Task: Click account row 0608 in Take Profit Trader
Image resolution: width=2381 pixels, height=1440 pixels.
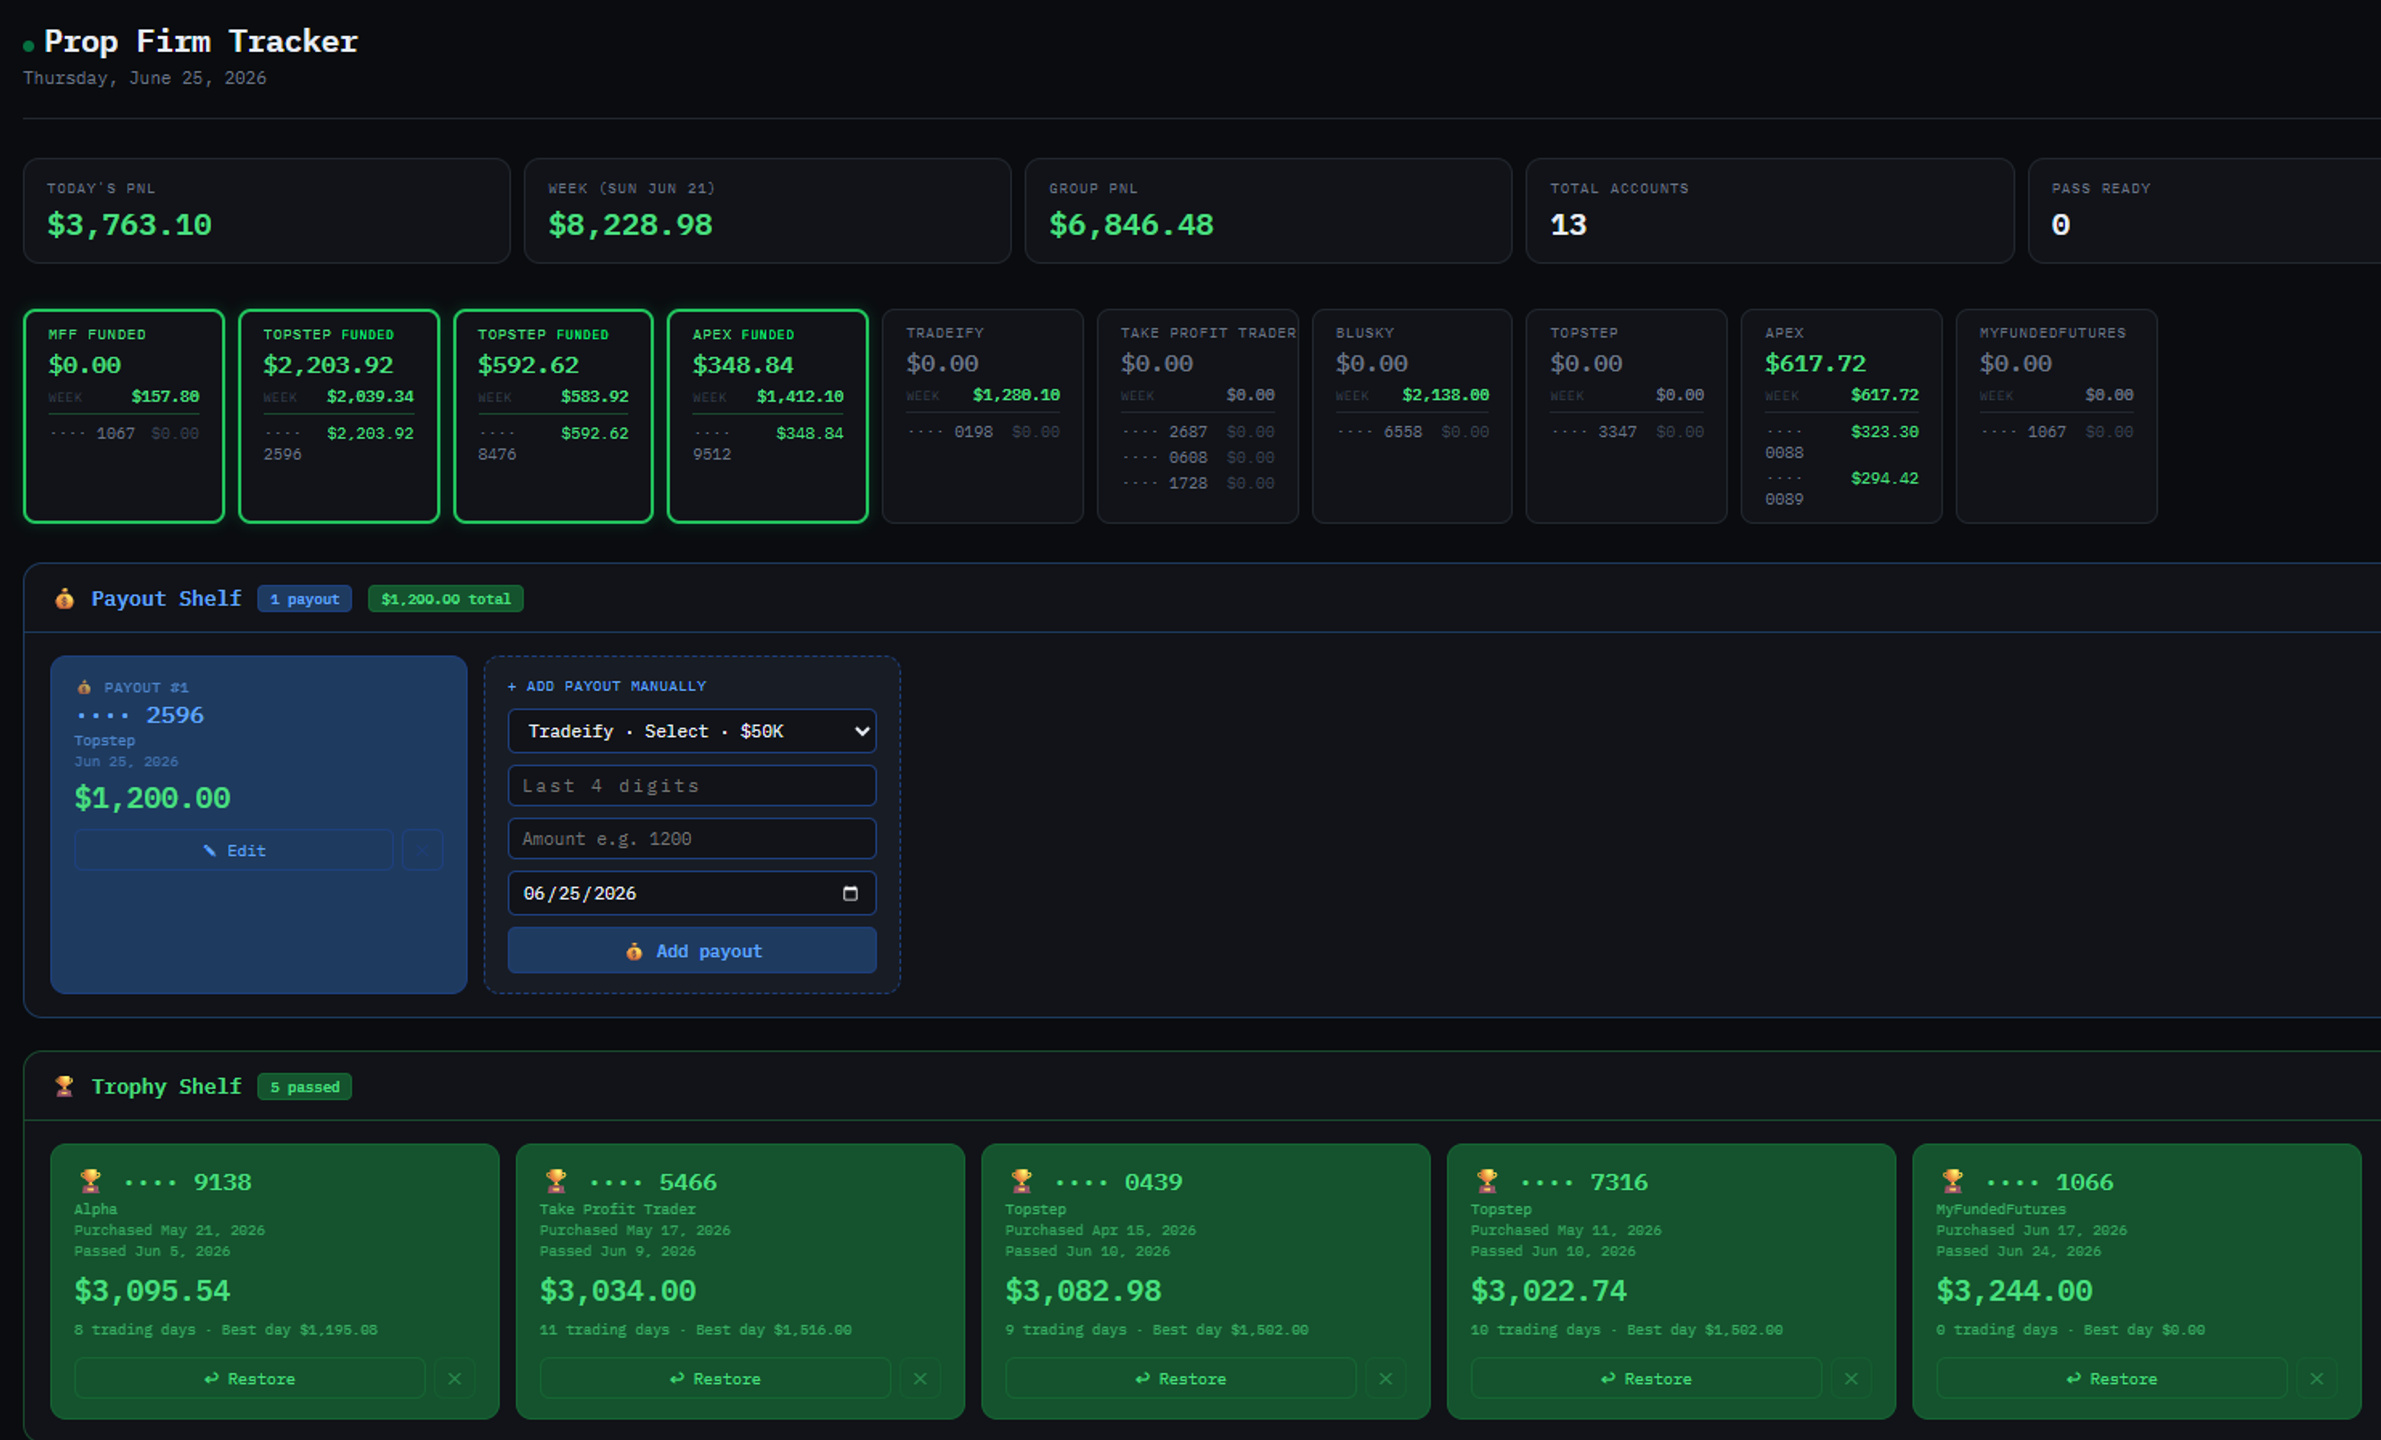Action: tap(1198, 458)
